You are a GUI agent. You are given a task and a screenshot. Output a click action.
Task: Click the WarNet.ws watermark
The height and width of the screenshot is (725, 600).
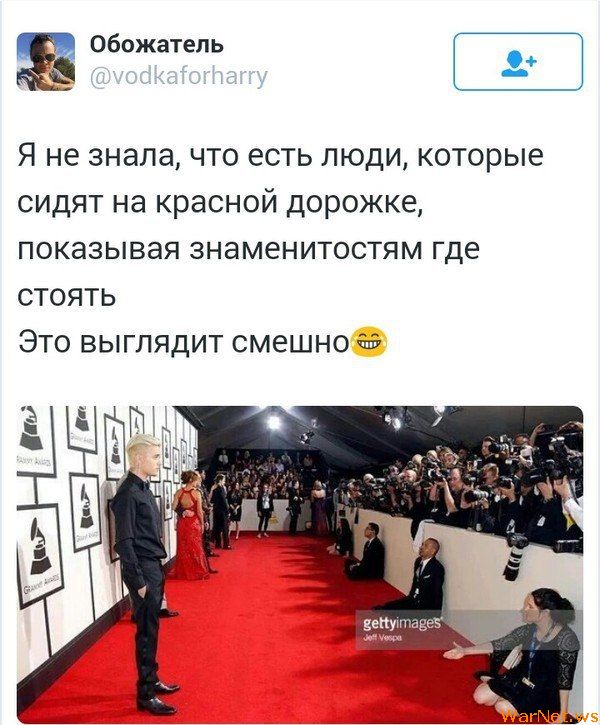click(549, 716)
